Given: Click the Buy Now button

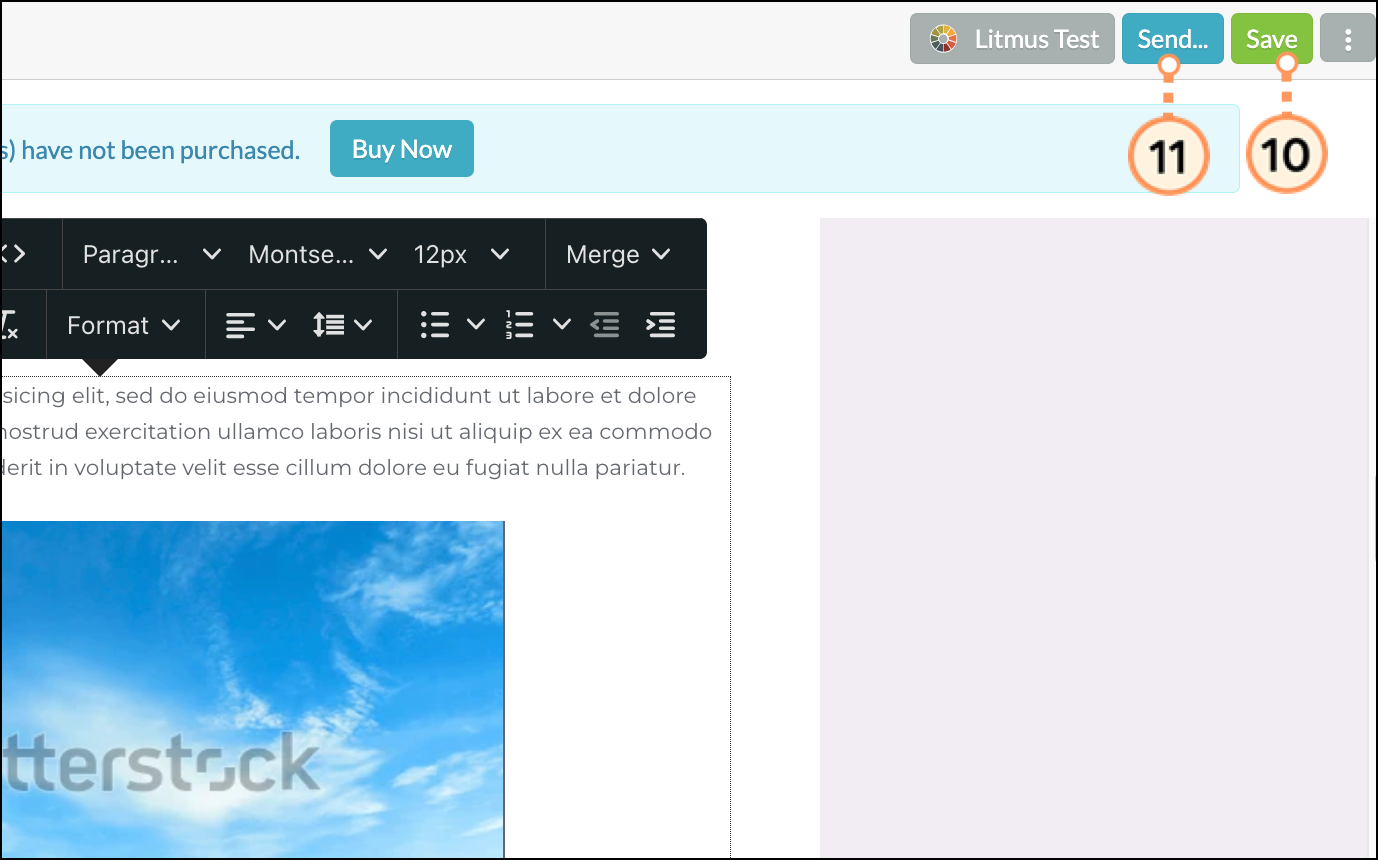Looking at the screenshot, I should 402,149.
